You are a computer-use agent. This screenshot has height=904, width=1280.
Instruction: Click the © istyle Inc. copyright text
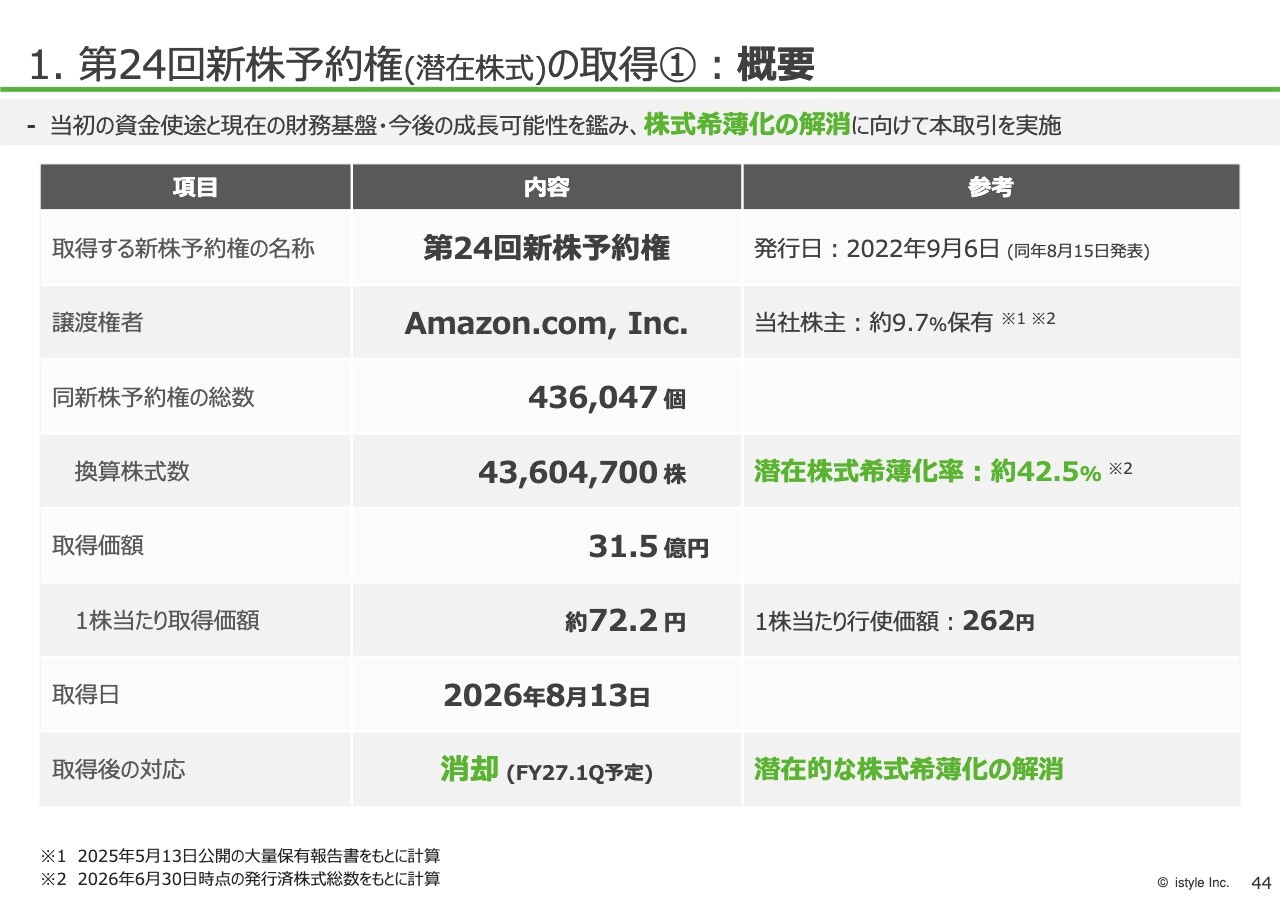(1193, 883)
